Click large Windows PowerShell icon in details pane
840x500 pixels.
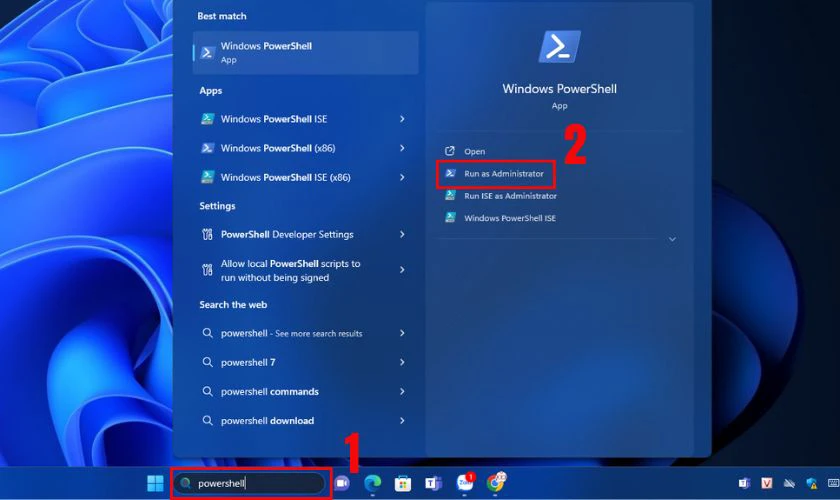559,47
